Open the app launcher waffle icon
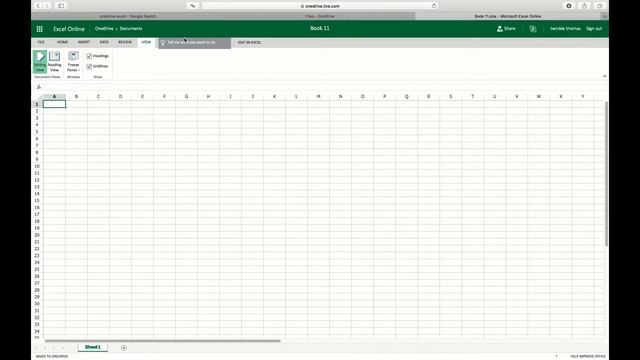This screenshot has width=640, height=360. [x=40, y=29]
